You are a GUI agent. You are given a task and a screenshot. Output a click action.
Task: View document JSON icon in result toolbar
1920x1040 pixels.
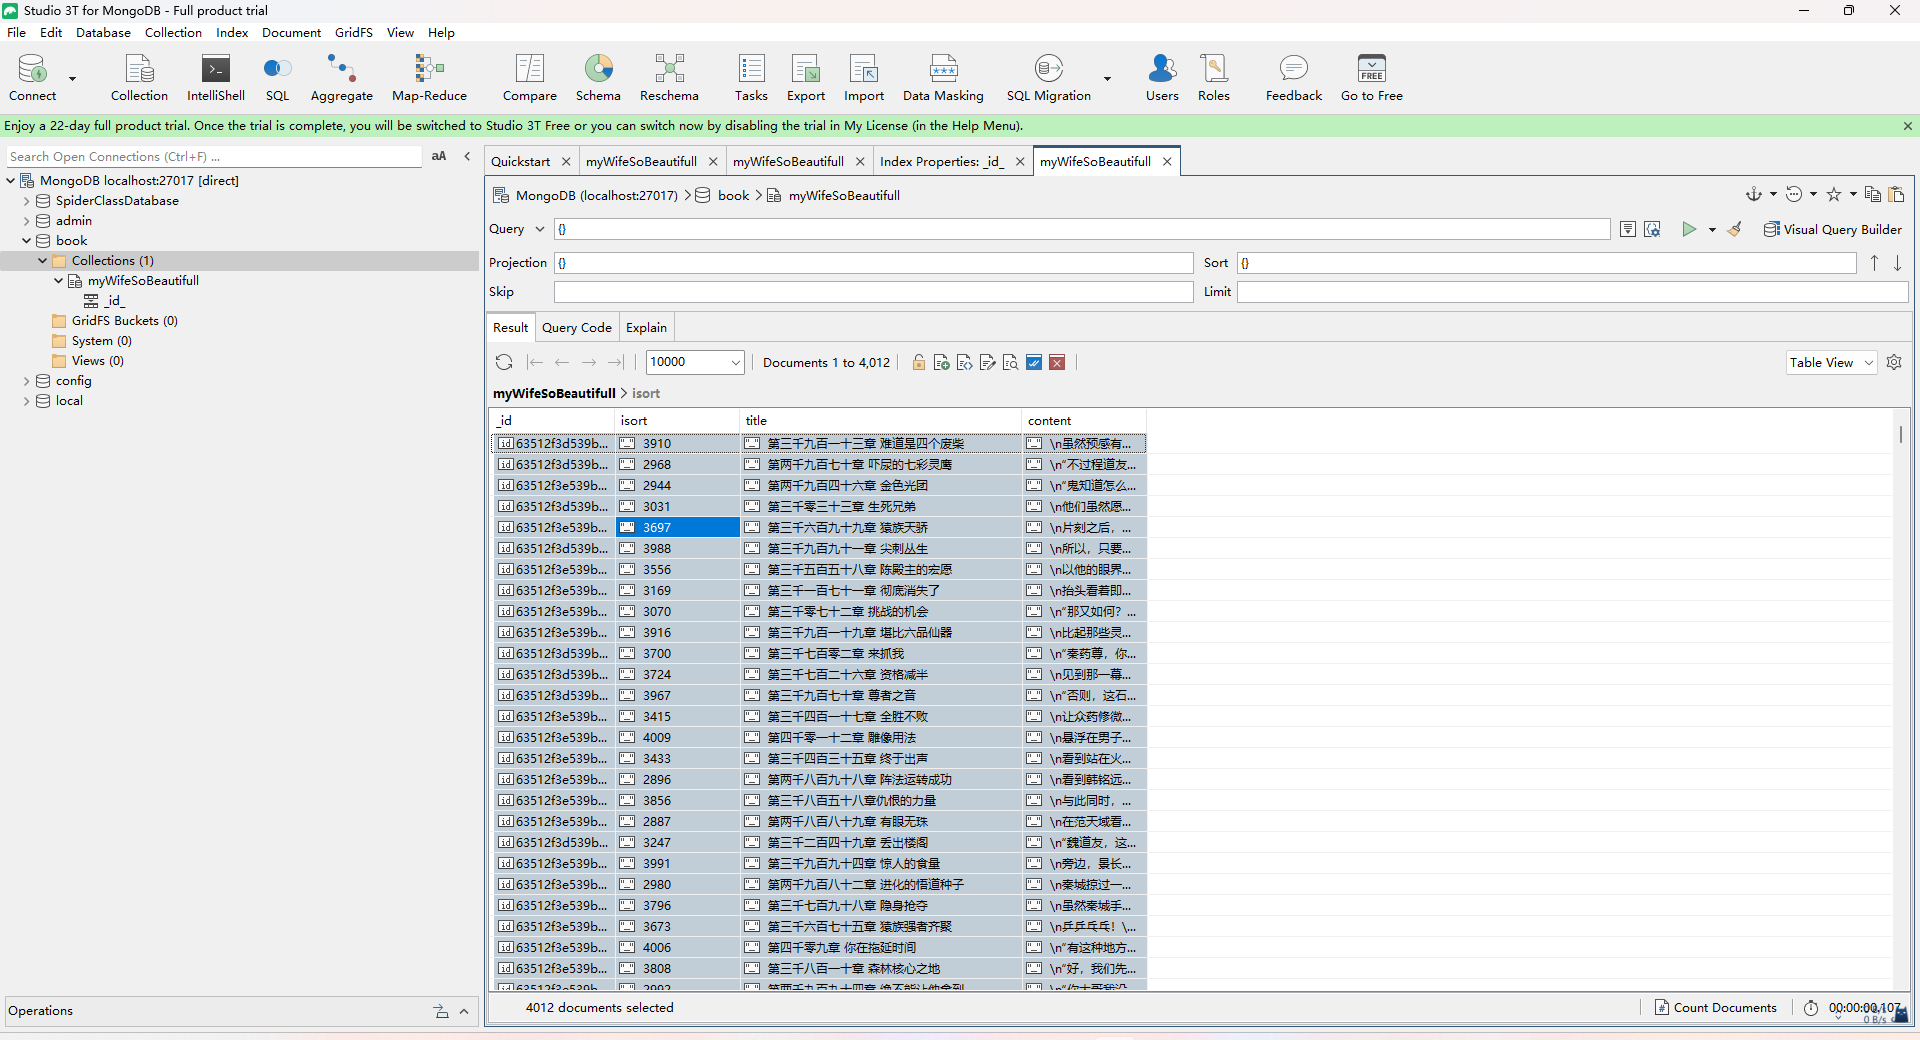[x=964, y=362]
